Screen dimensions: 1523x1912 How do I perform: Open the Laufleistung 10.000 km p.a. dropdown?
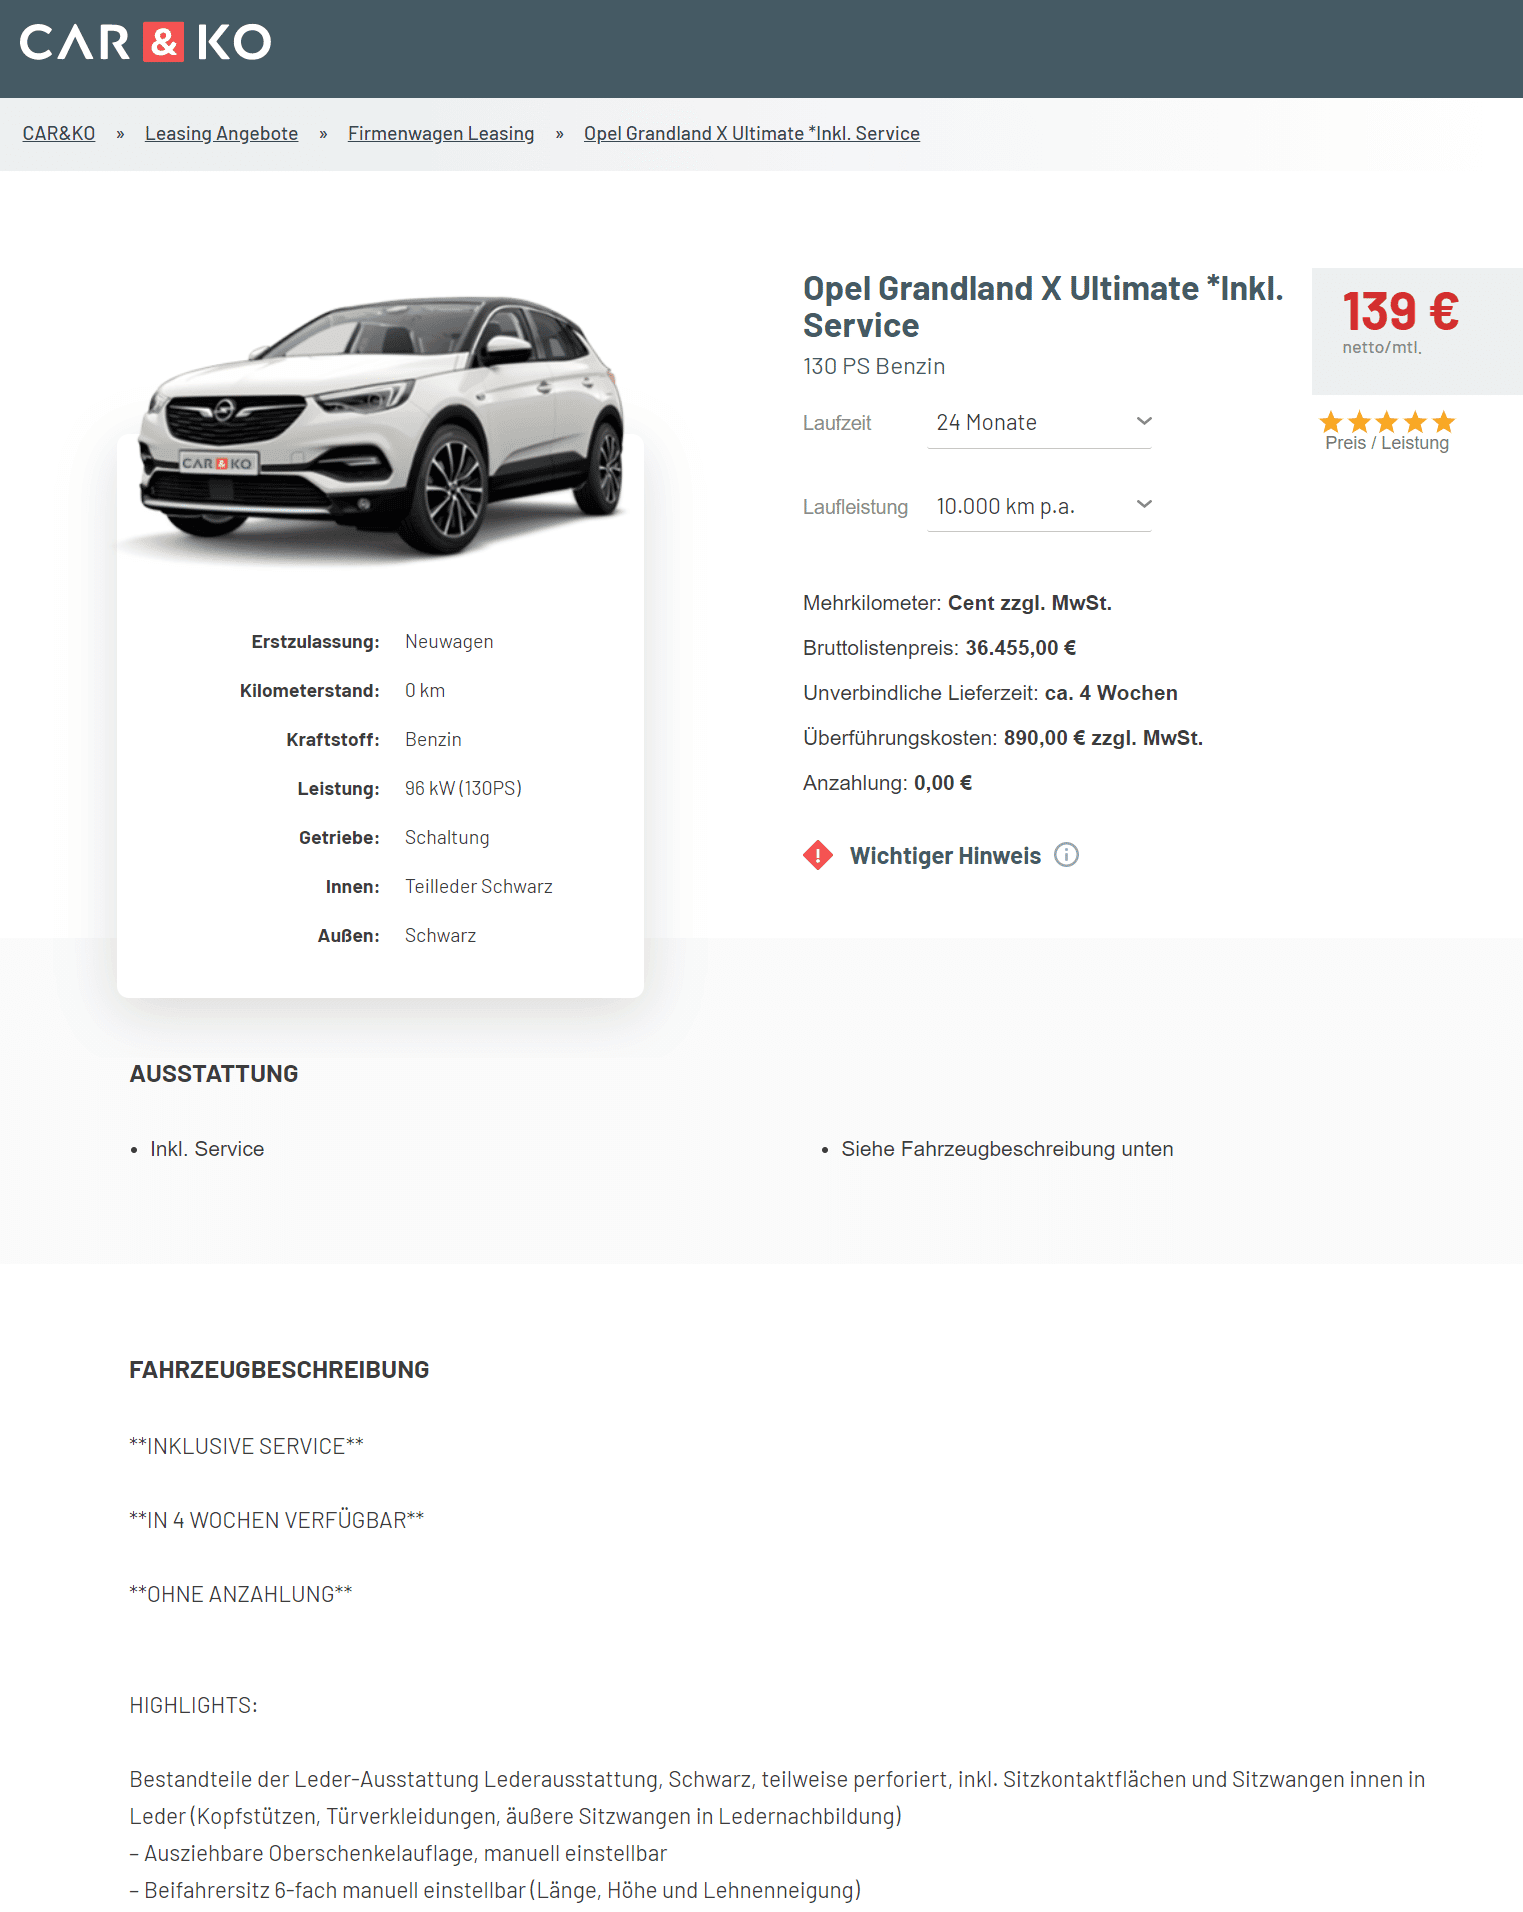coord(1040,507)
